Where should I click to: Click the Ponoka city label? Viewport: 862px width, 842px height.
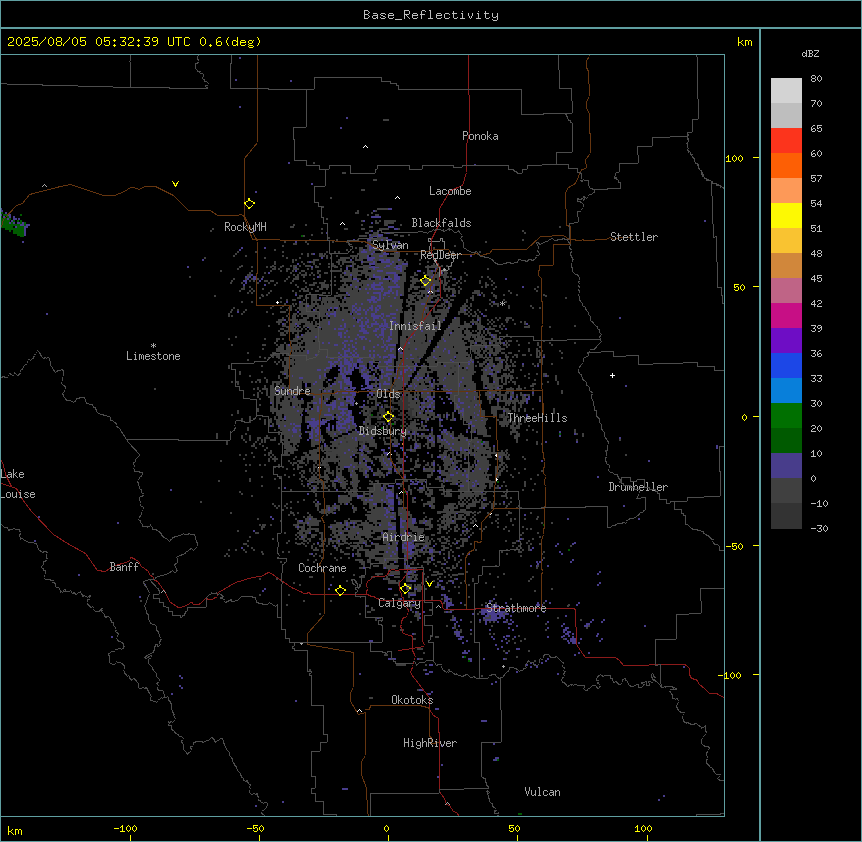[480, 136]
